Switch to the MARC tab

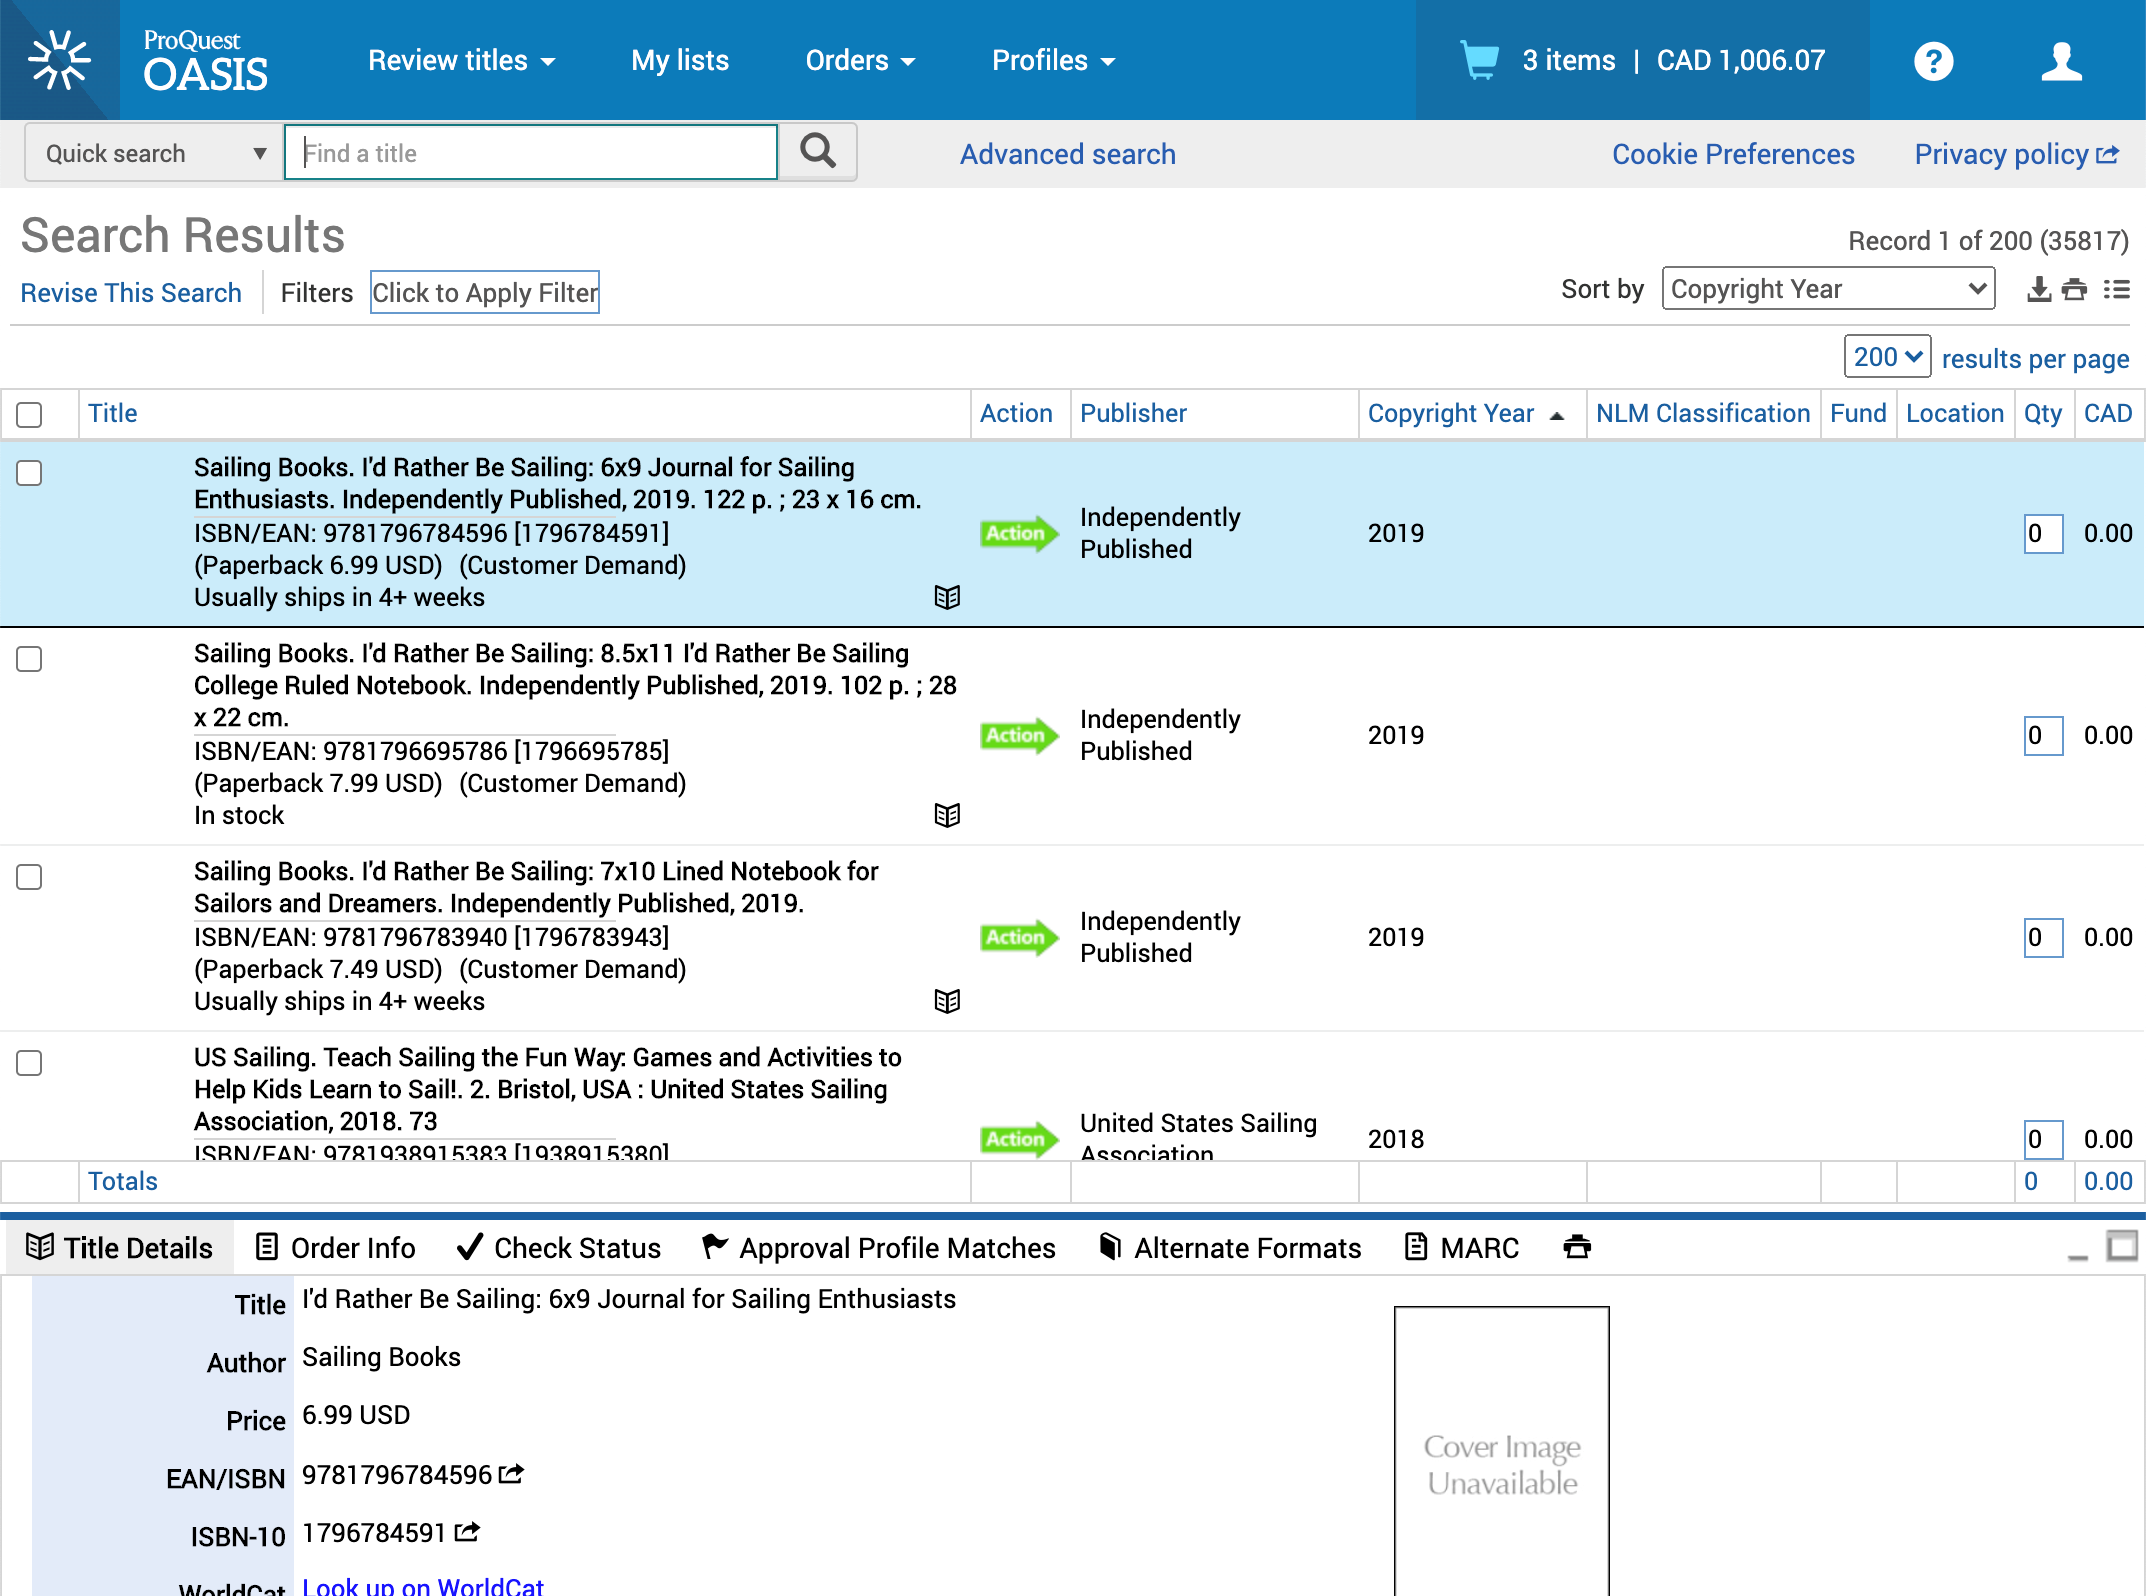(1462, 1248)
